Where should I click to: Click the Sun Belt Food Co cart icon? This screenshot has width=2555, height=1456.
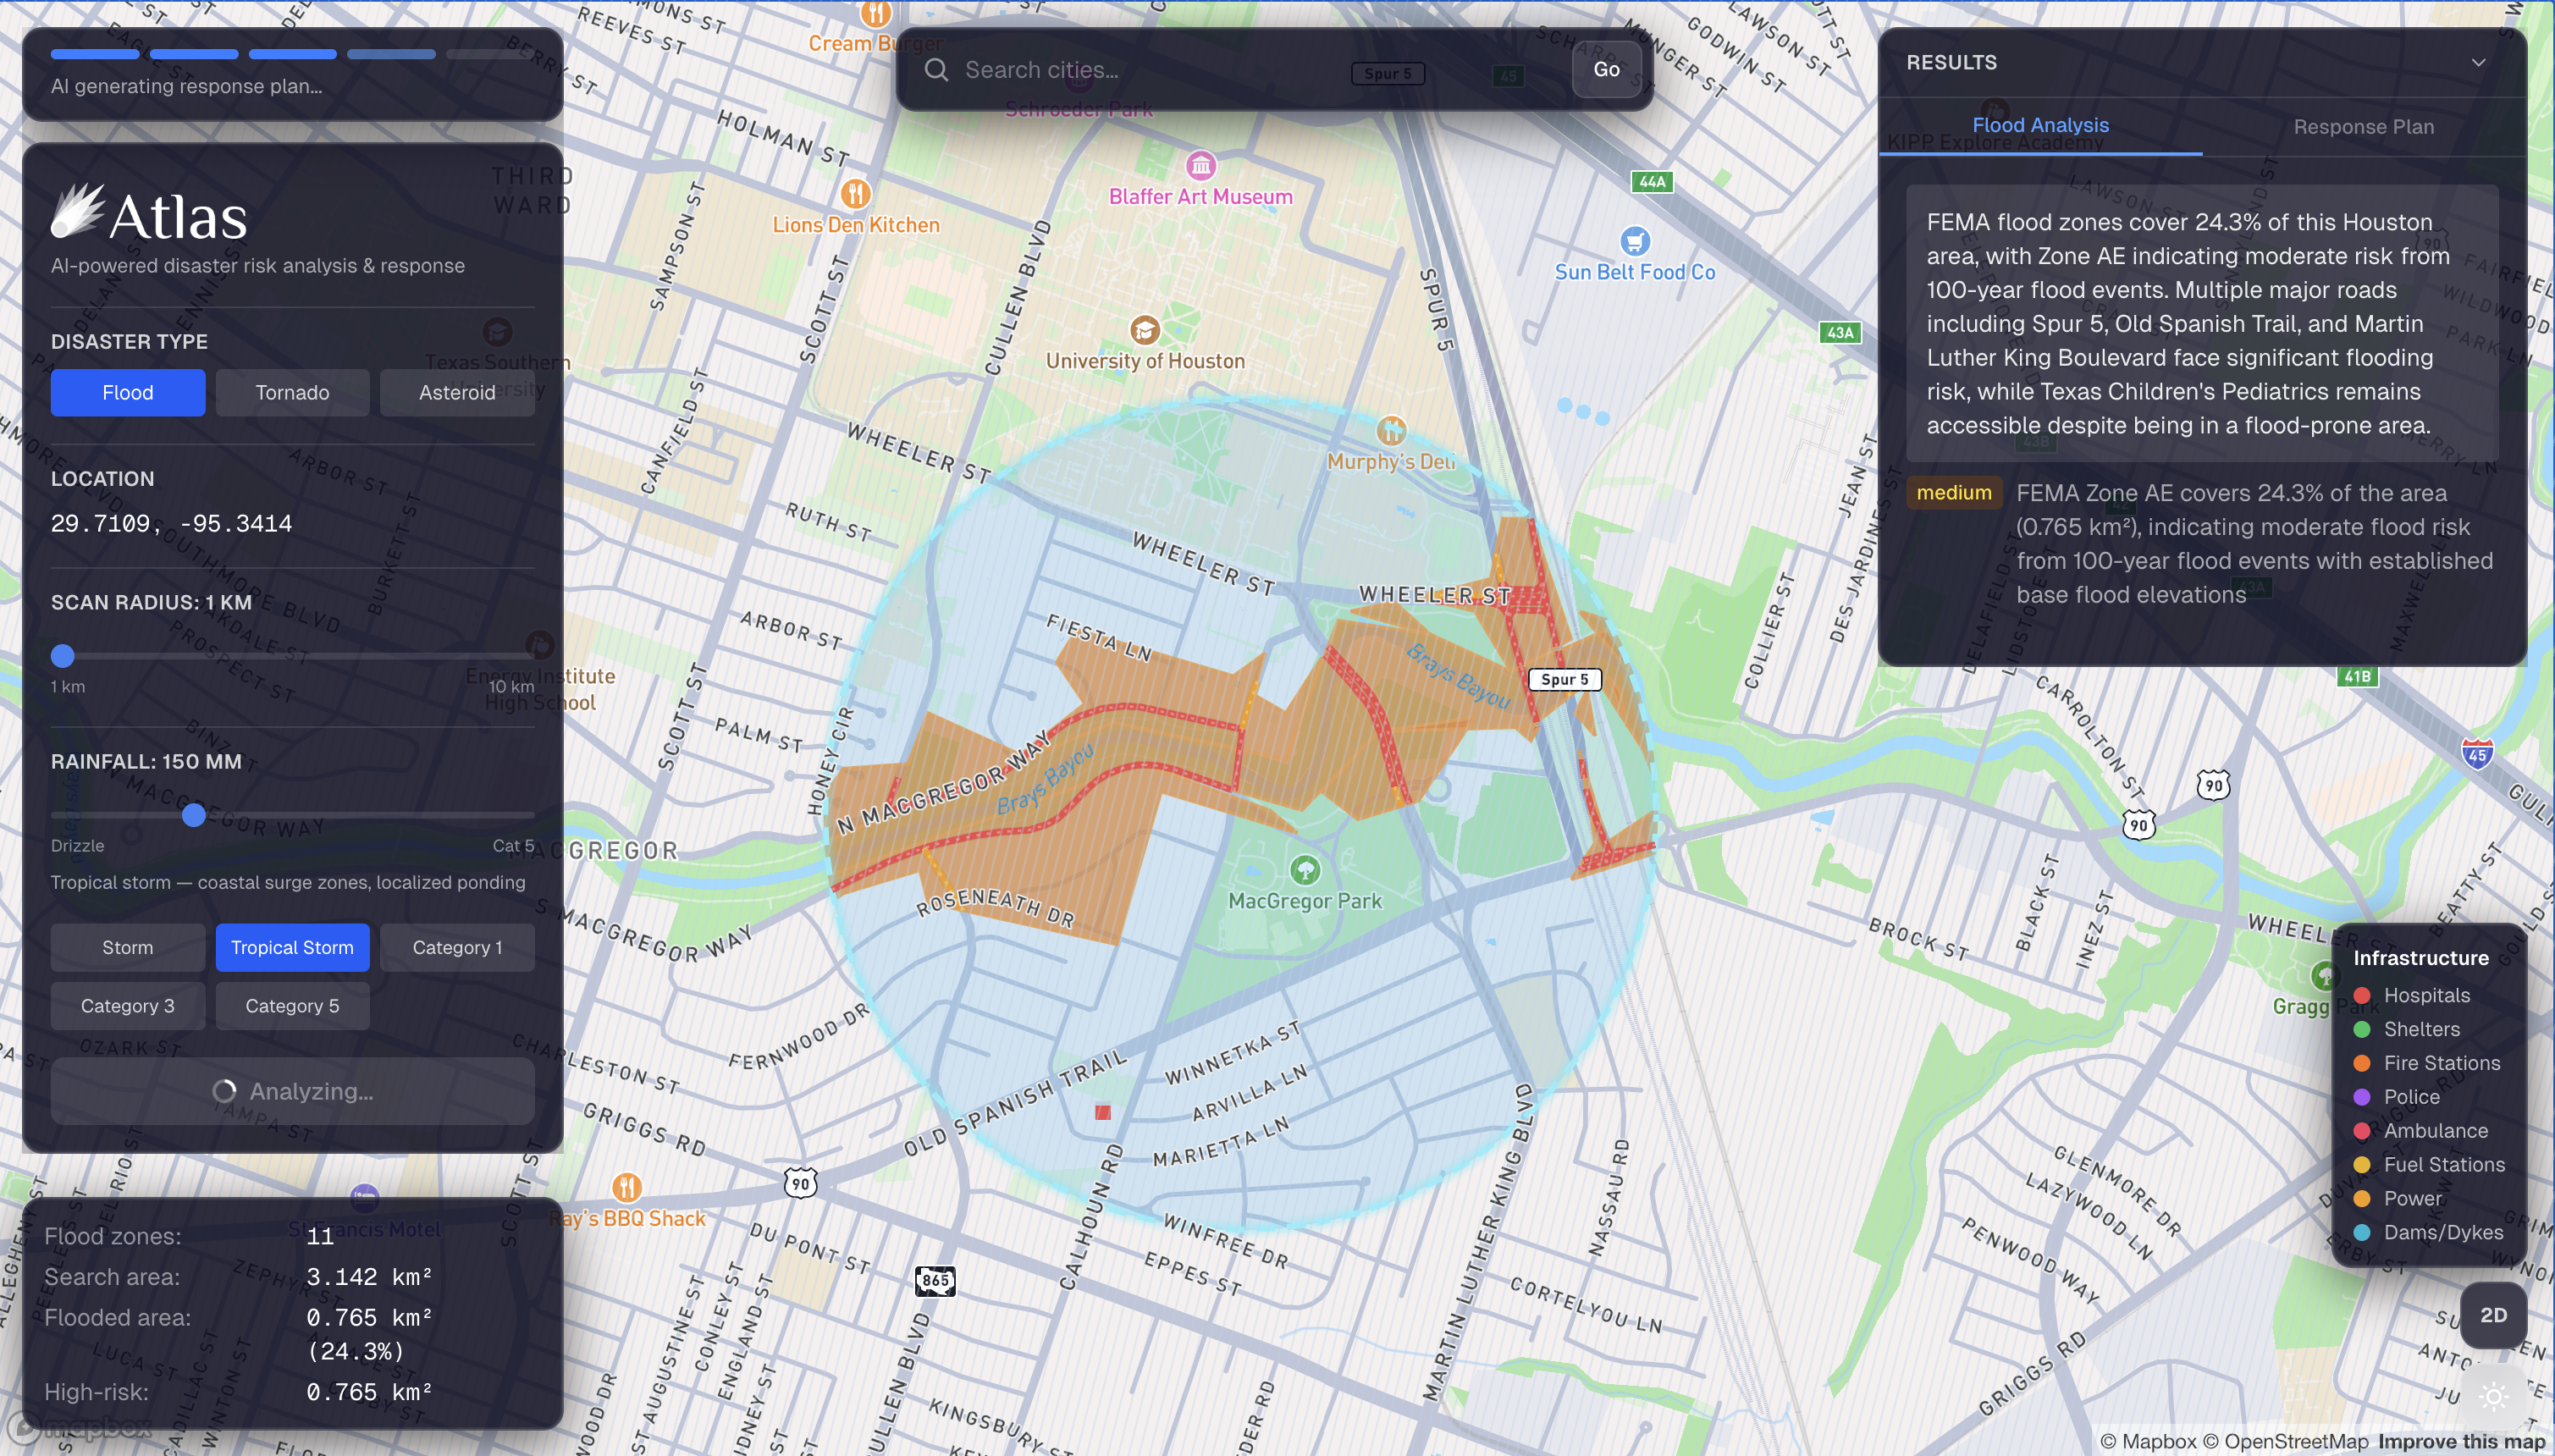point(1634,241)
